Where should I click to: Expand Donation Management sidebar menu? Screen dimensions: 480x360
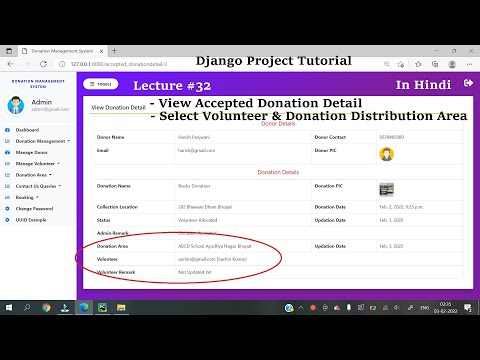click(x=42, y=141)
